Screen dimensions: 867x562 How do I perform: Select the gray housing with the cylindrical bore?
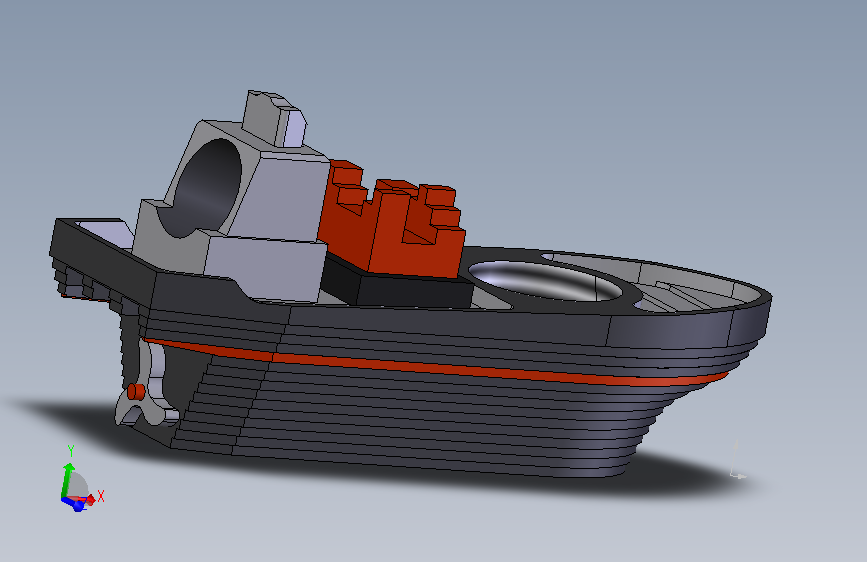pyautogui.click(x=232, y=213)
